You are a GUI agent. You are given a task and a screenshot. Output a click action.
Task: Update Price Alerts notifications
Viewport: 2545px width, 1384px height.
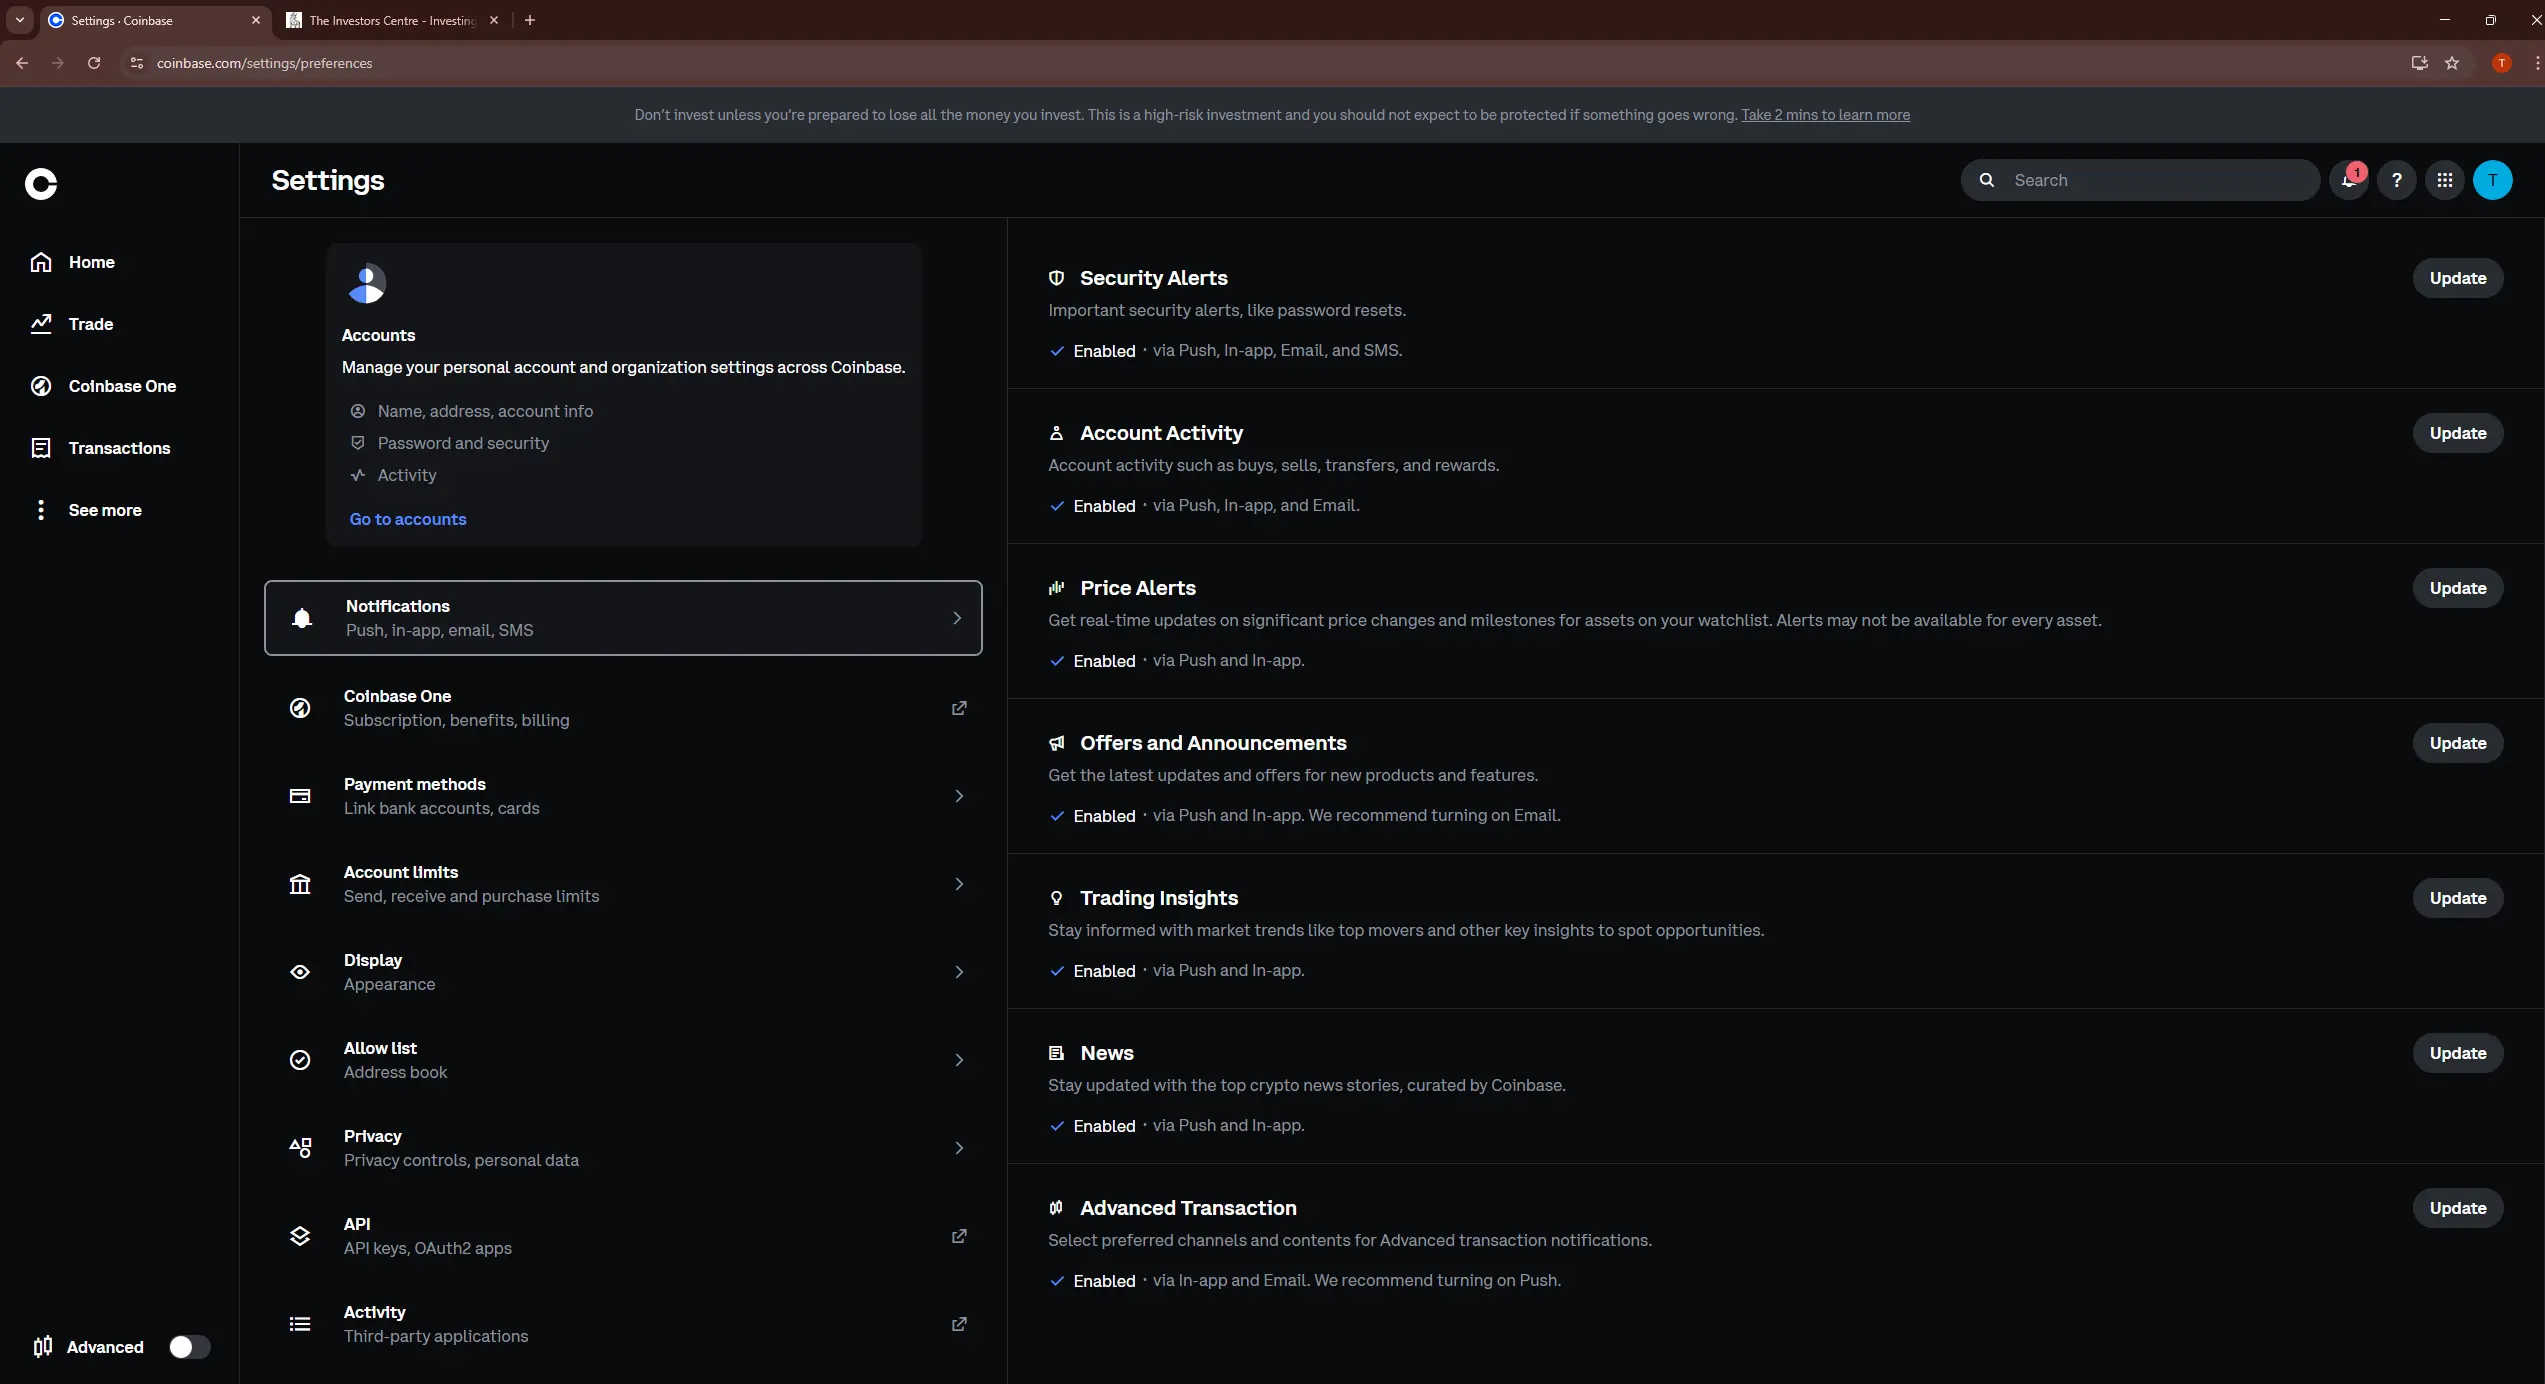pos(2458,588)
